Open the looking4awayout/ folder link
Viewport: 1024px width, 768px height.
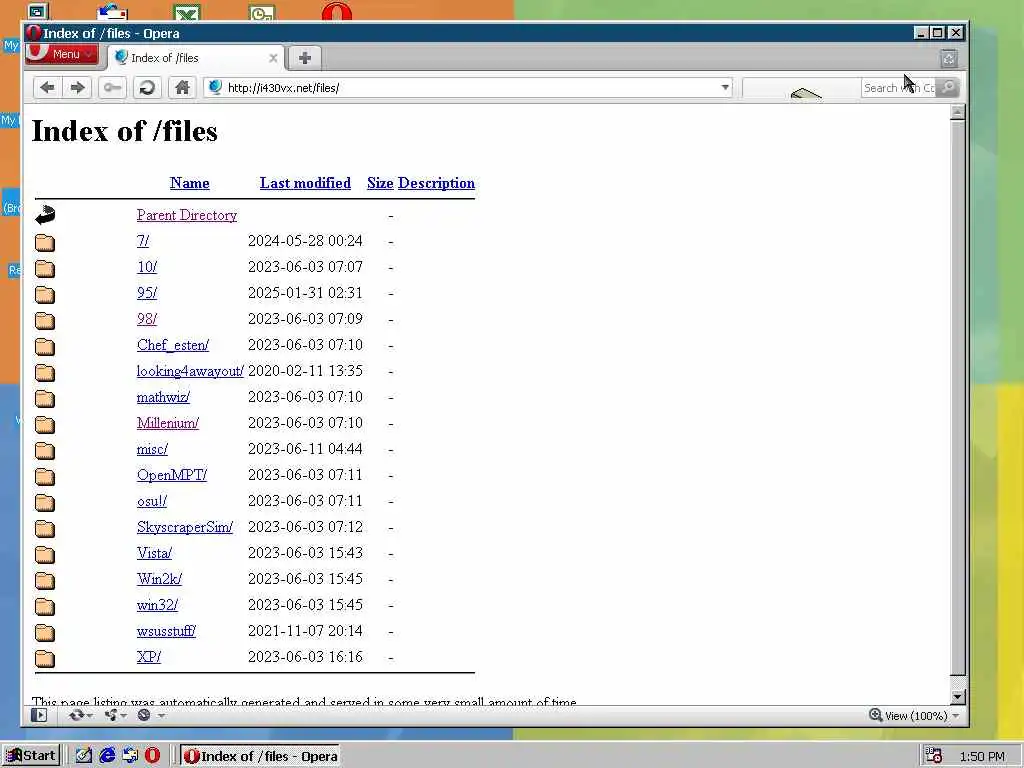coord(190,371)
